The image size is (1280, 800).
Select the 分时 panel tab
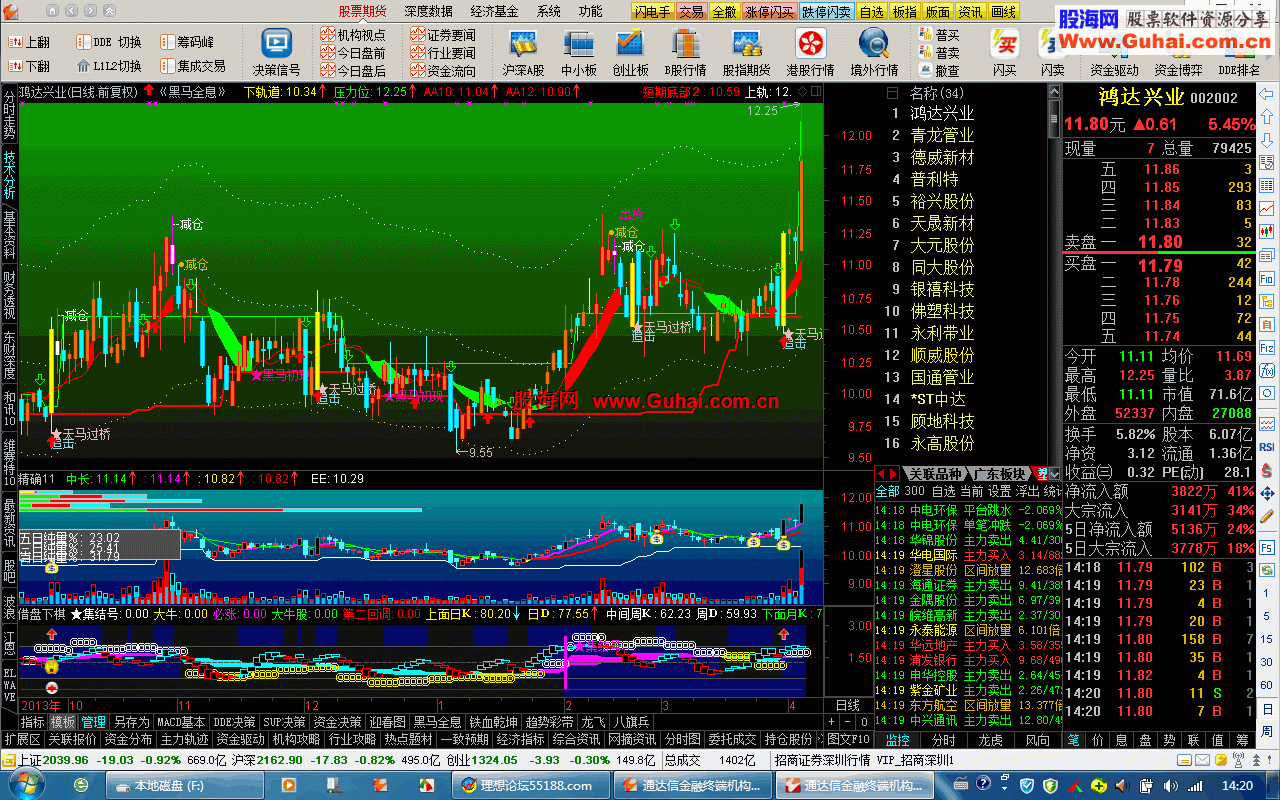(x=943, y=740)
